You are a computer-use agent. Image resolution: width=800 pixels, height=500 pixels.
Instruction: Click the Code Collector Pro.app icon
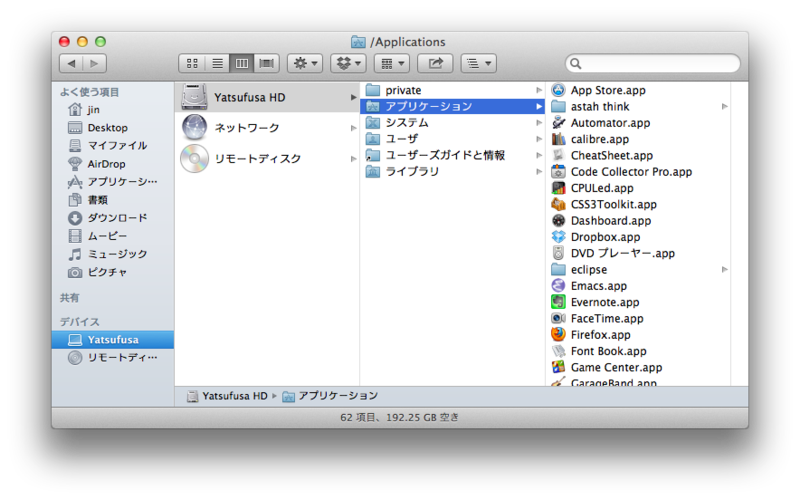pos(559,171)
